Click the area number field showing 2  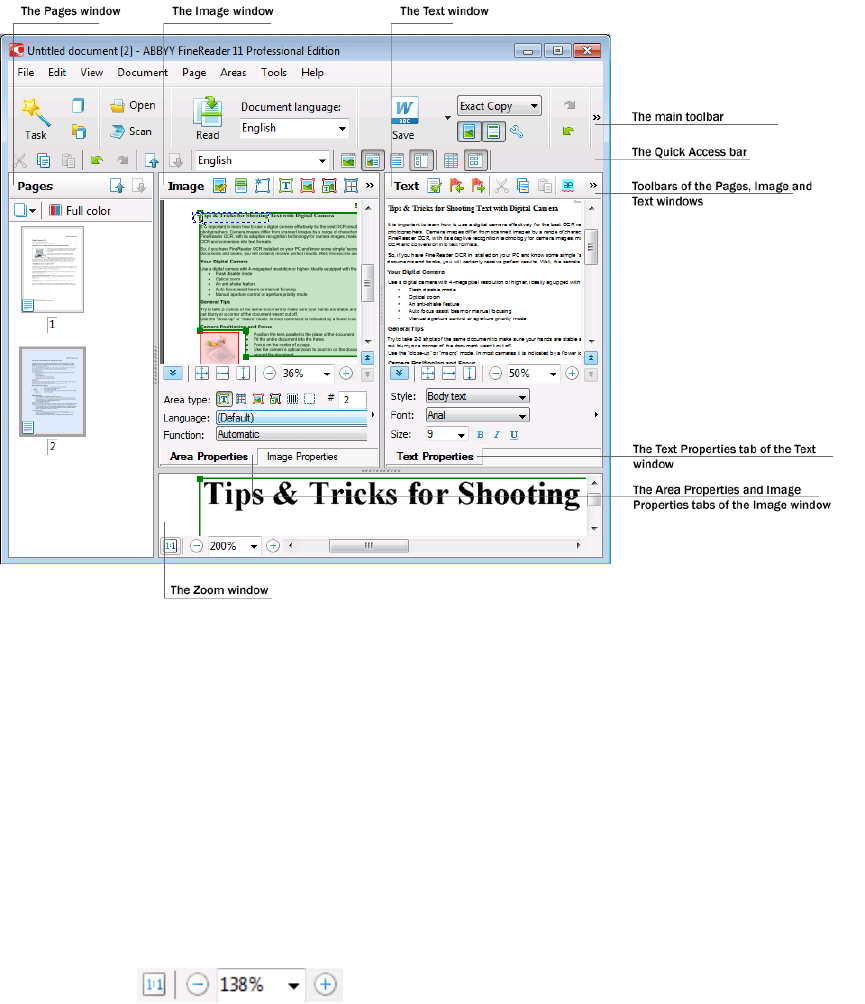click(353, 400)
